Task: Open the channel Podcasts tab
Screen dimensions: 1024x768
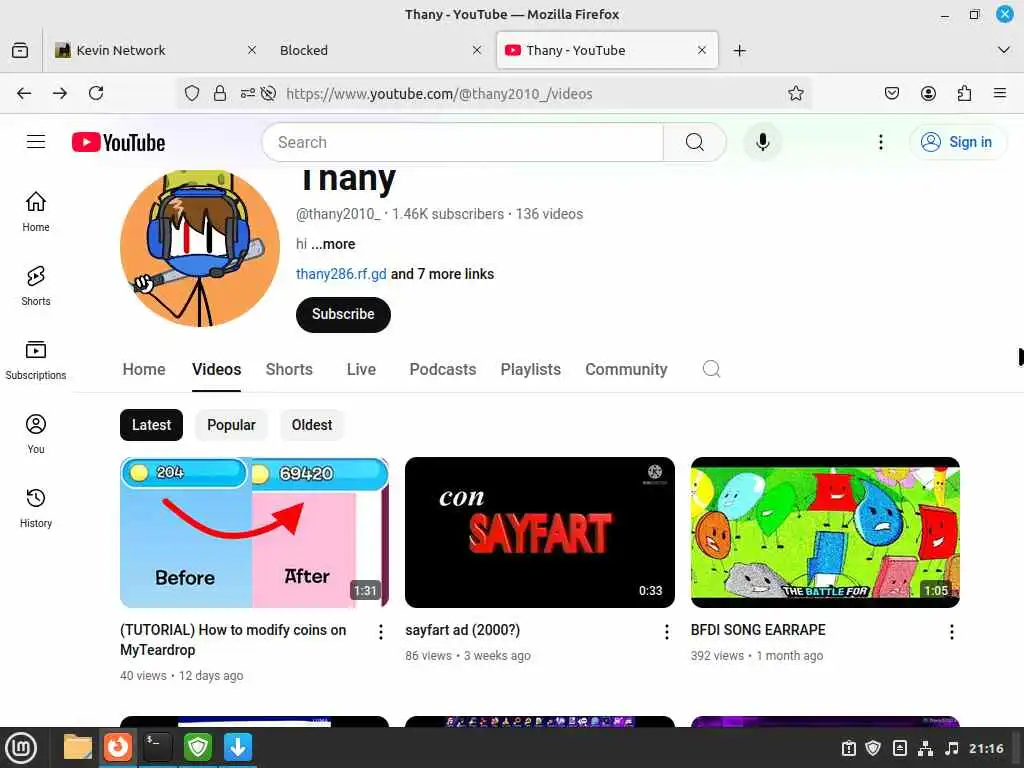Action: [443, 370]
